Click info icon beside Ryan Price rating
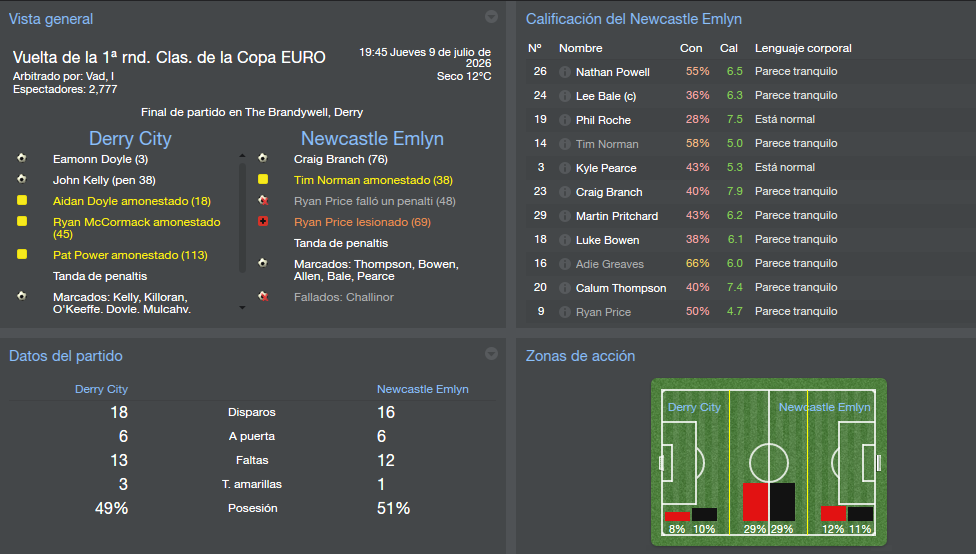 (565, 312)
